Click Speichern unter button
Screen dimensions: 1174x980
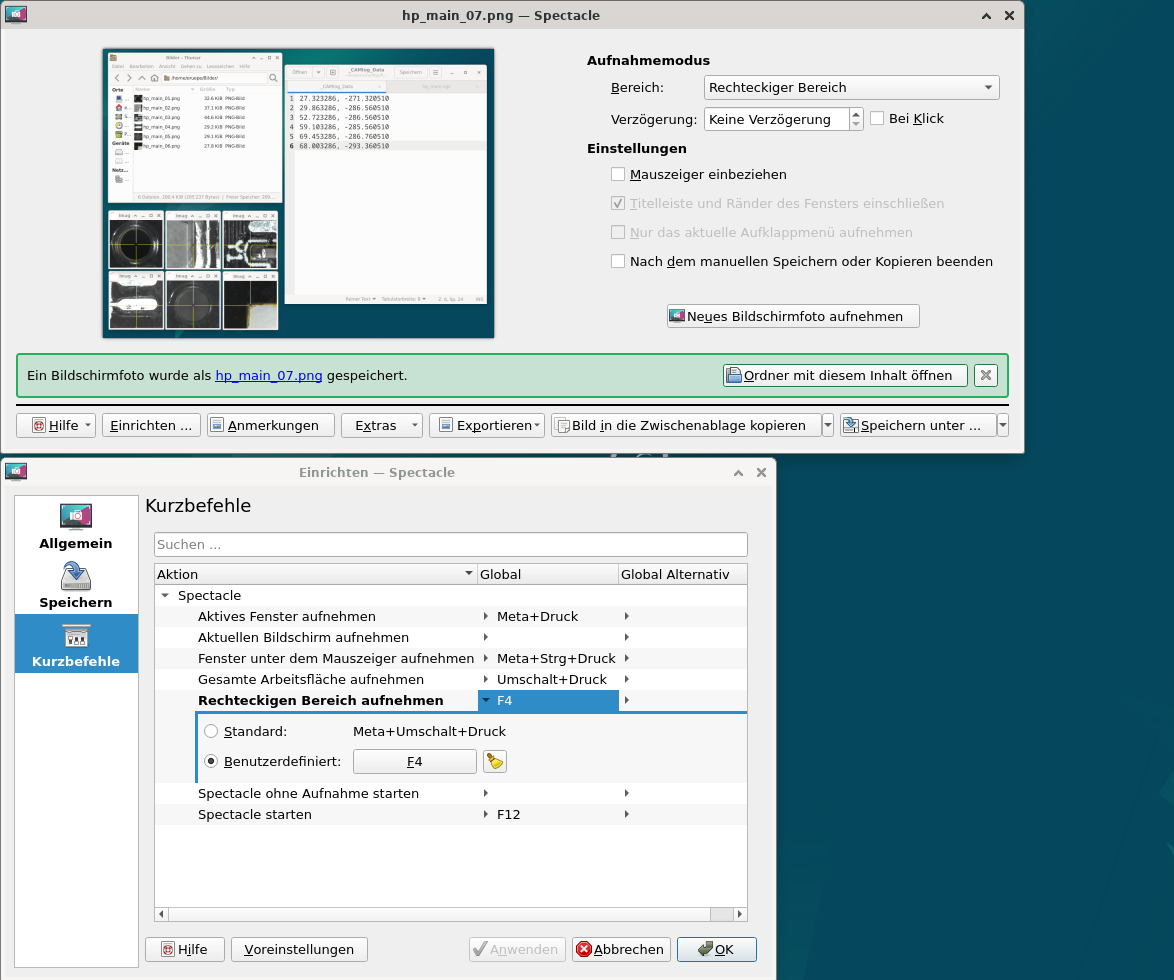click(x=919, y=425)
